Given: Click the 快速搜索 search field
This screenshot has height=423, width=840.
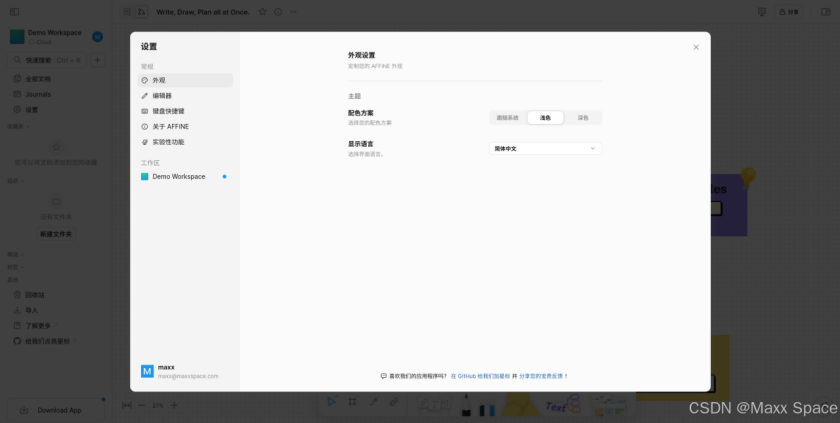Looking at the screenshot, I should pos(47,60).
